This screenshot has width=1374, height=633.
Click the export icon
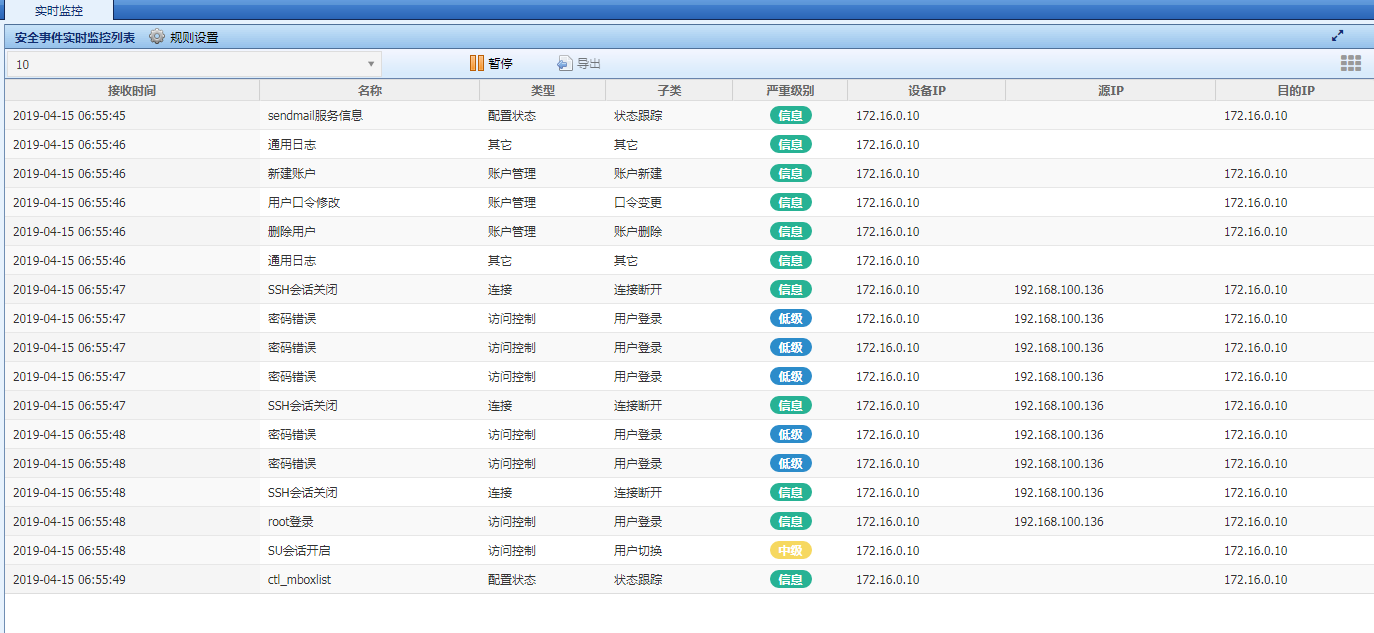point(564,63)
